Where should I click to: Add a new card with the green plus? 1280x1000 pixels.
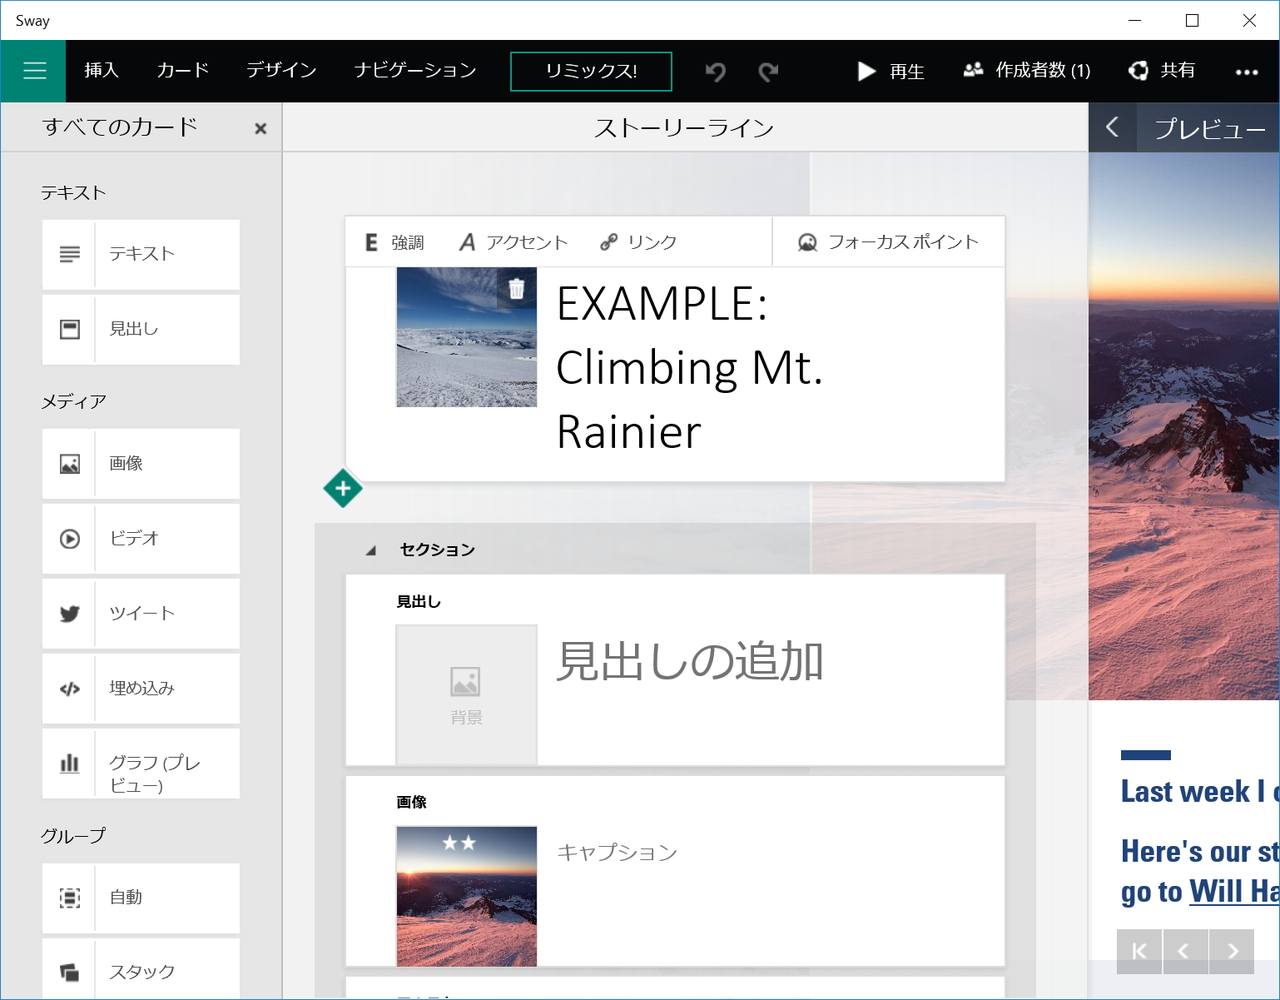pyautogui.click(x=343, y=488)
